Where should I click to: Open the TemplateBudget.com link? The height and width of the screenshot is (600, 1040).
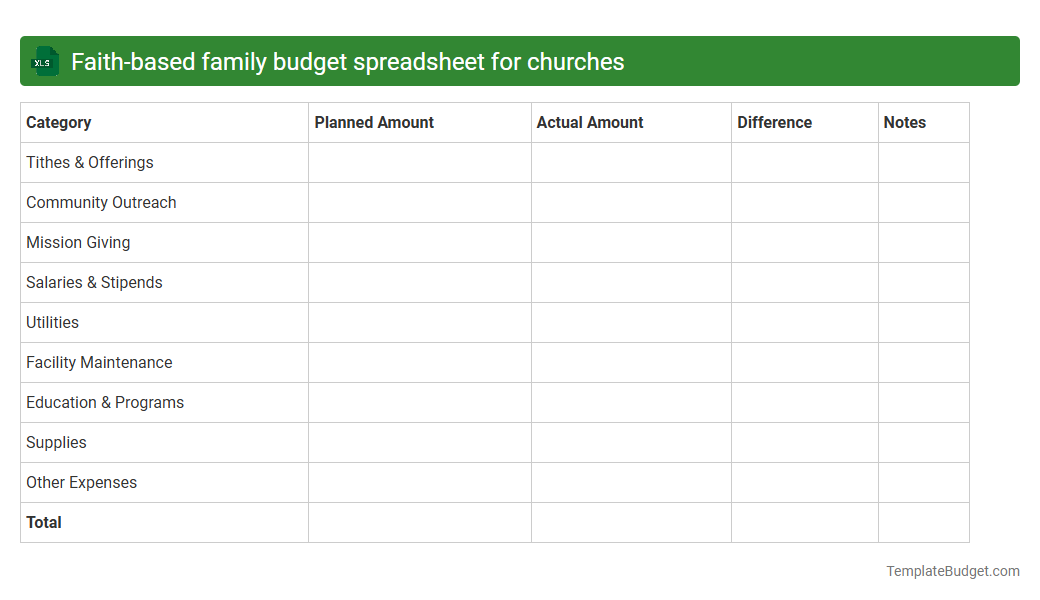pos(952,571)
